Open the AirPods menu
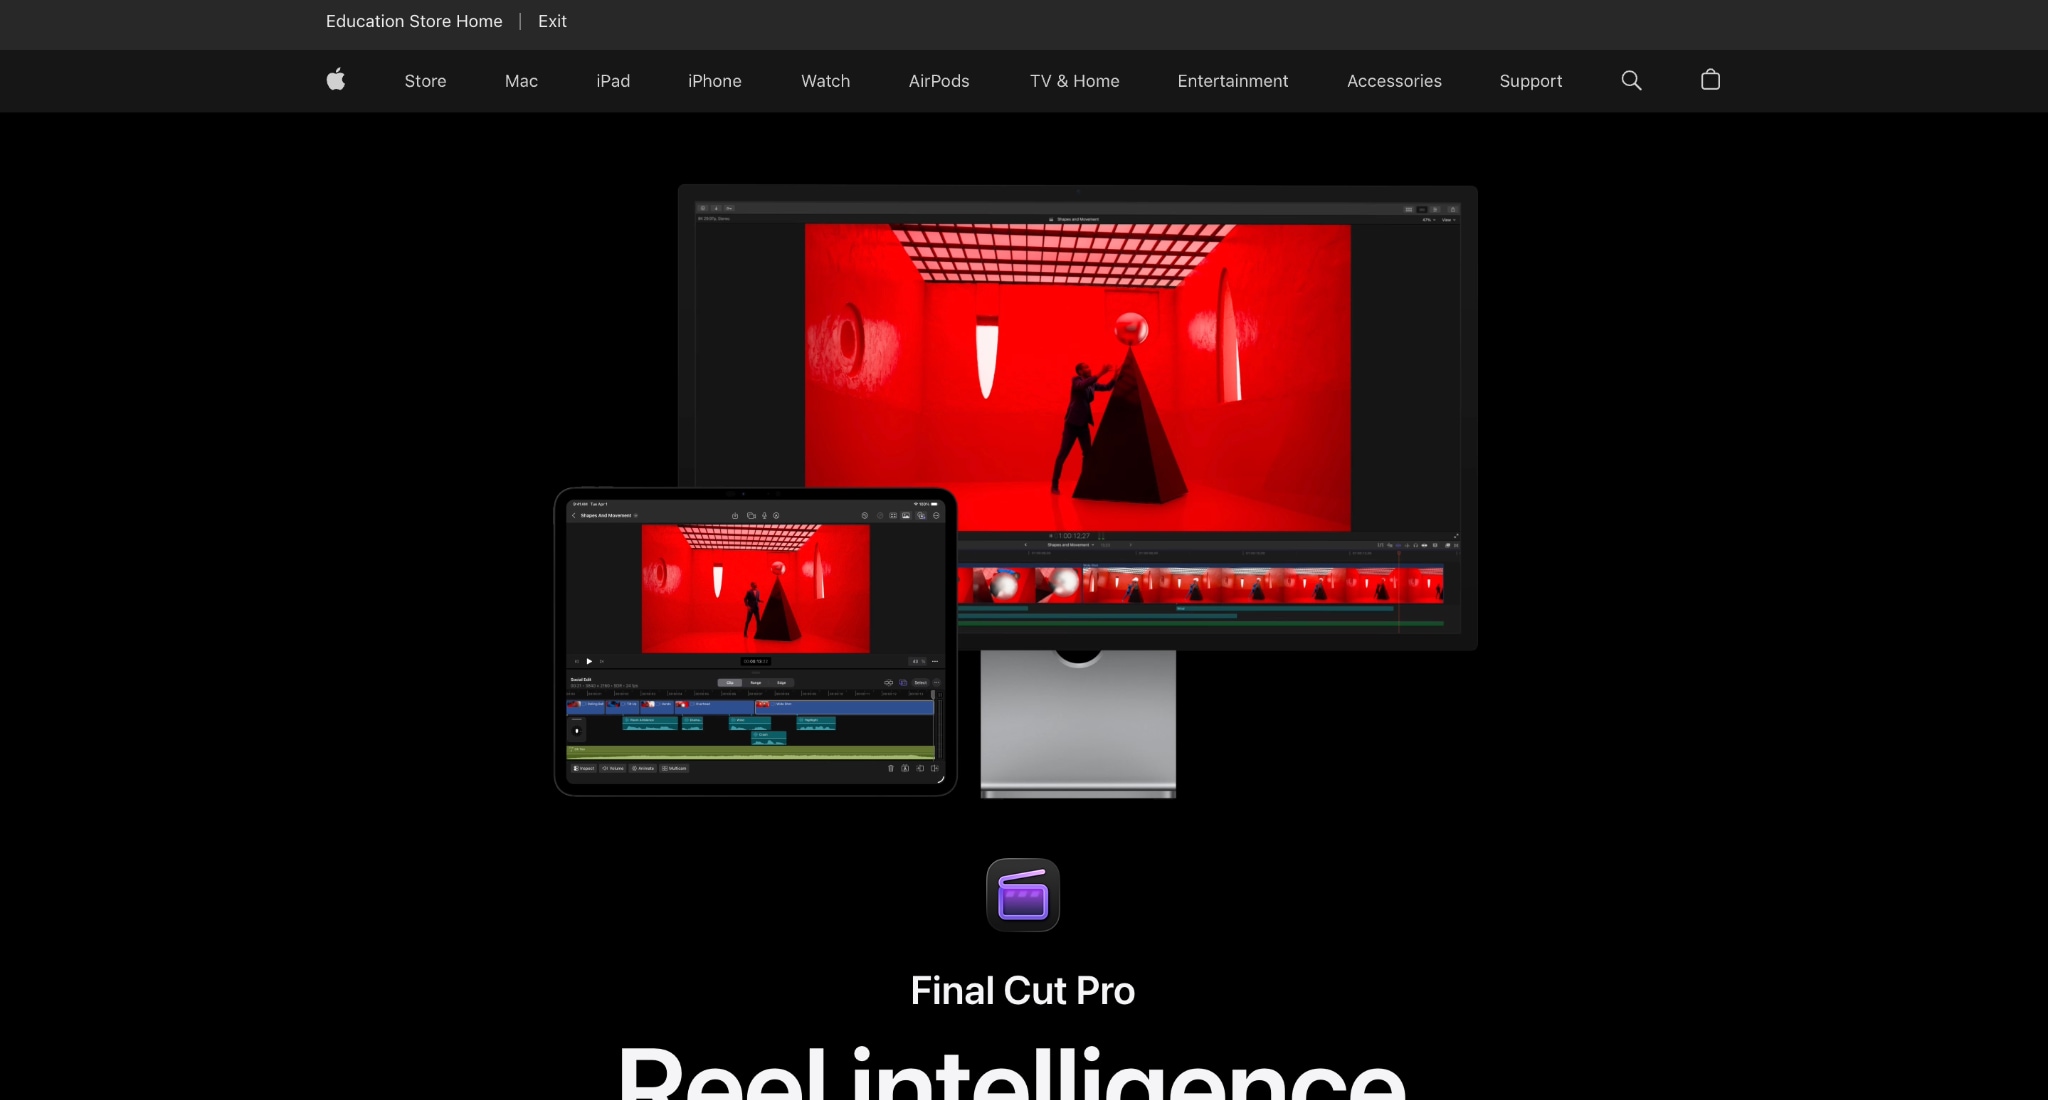2048x1100 pixels. [939, 81]
